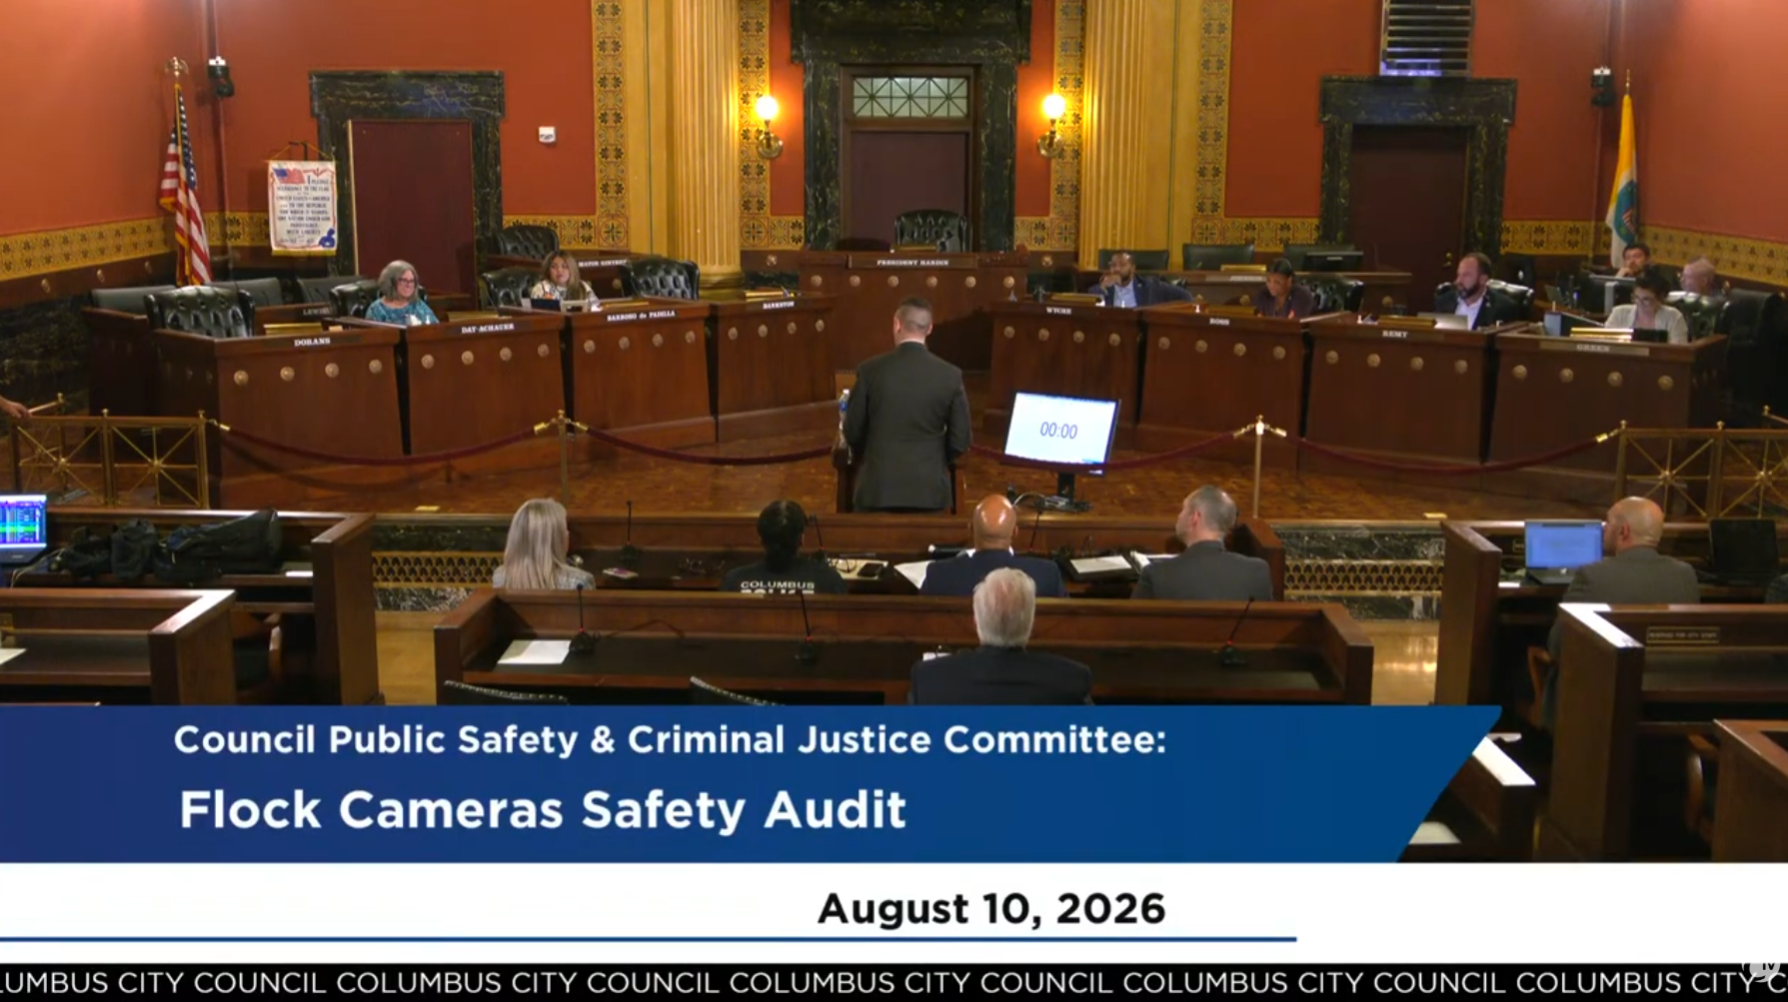Point at the "BARROSO de PADILLA" nameplate
The width and height of the screenshot is (1788, 1002).
(x=640, y=315)
